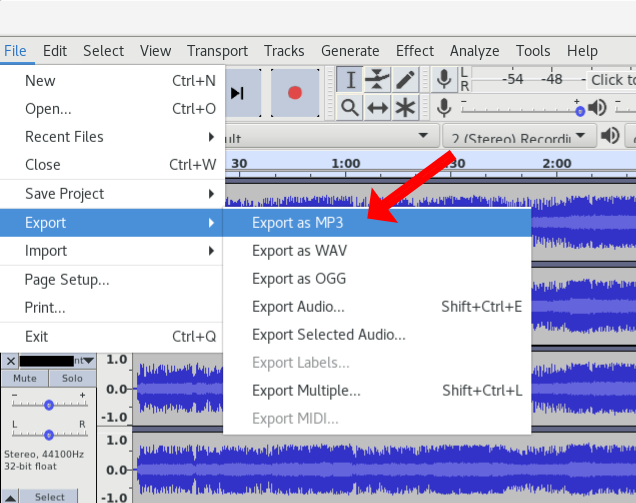Open the File menu
The height and width of the screenshot is (503, 636).
coord(15,51)
